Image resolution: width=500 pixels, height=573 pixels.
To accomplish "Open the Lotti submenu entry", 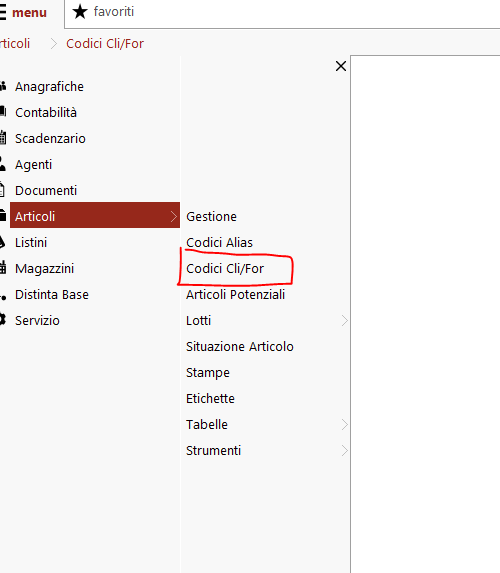I will tap(198, 320).
